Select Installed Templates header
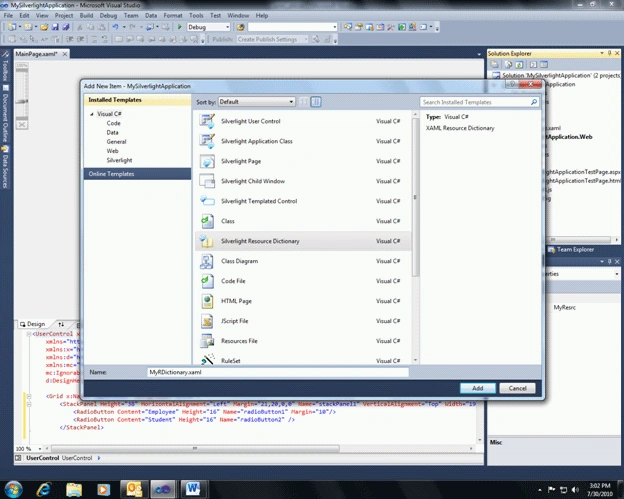The width and height of the screenshot is (624, 499). pyautogui.click(x=137, y=100)
